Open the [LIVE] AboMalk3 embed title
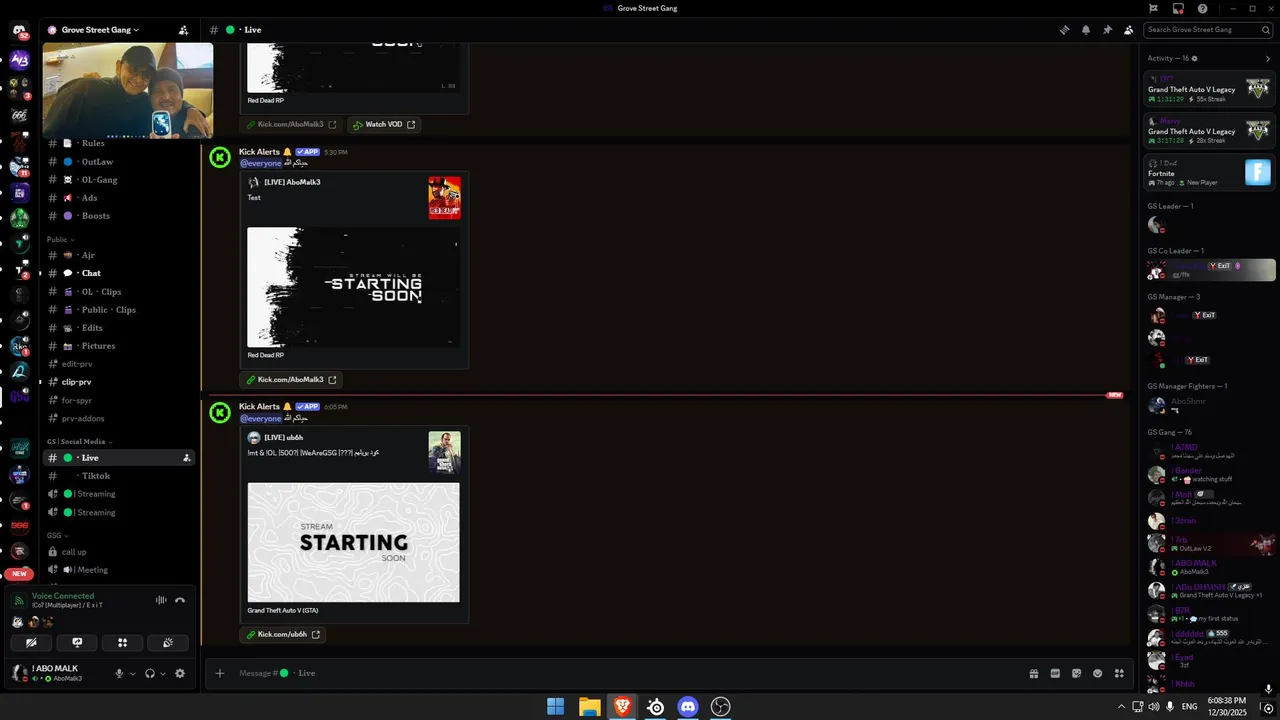 [x=292, y=182]
